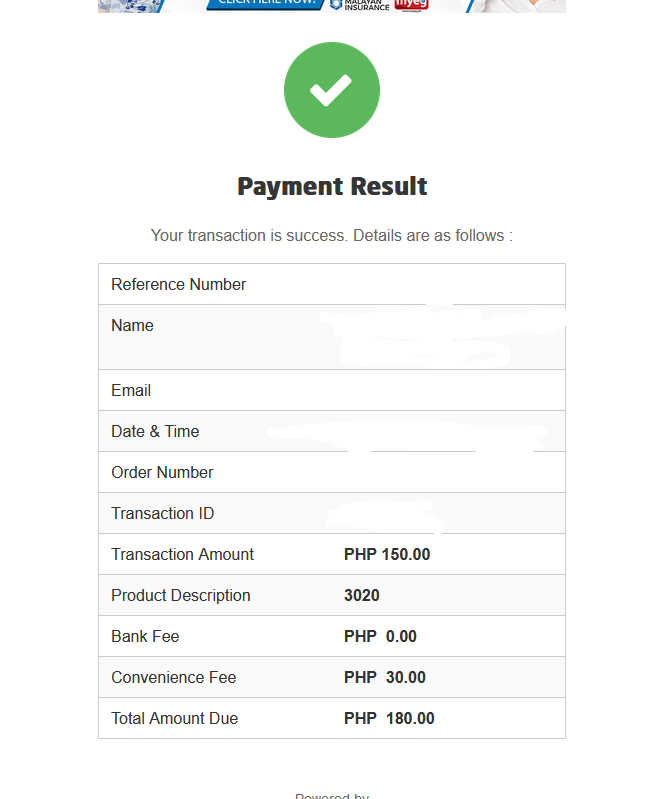Click the Product Description value 3020
Viewport: 652px width, 799px height.
(361, 596)
